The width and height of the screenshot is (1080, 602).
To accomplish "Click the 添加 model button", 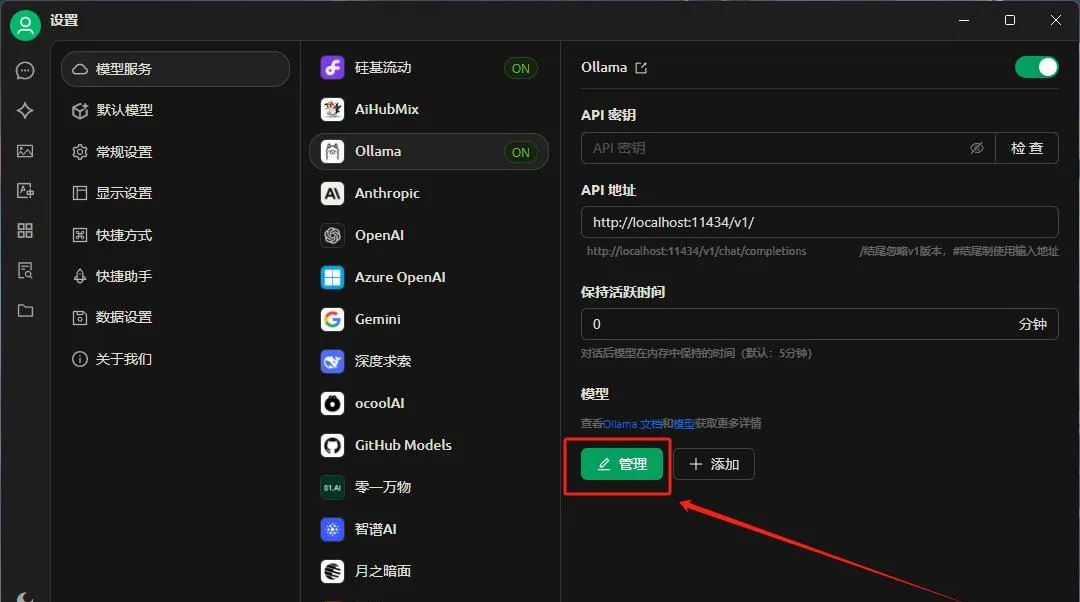I will [x=714, y=464].
